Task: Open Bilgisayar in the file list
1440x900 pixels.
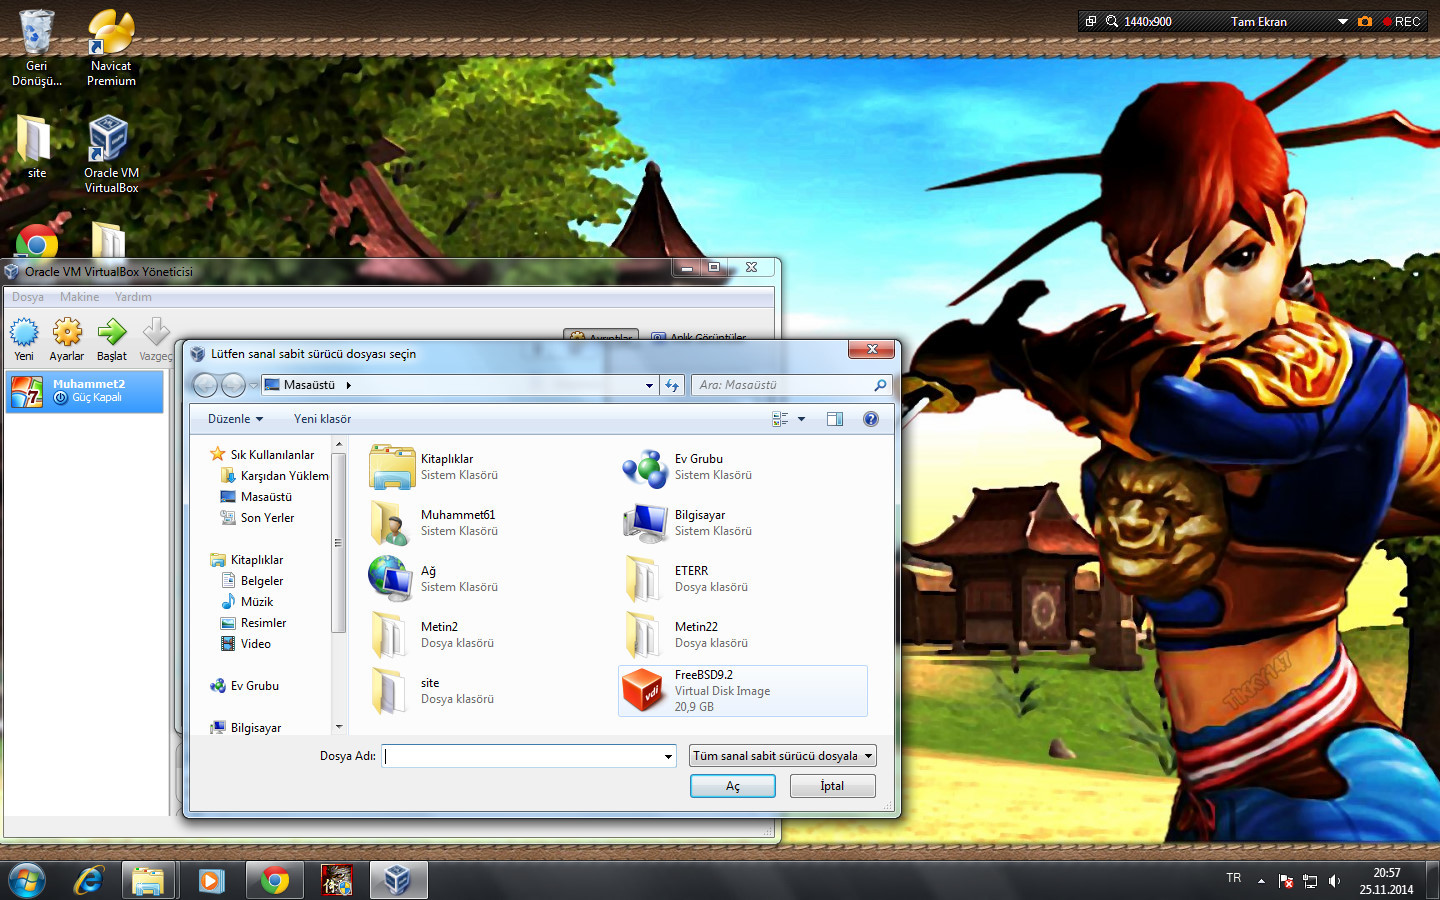Action: tap(689, 523)
